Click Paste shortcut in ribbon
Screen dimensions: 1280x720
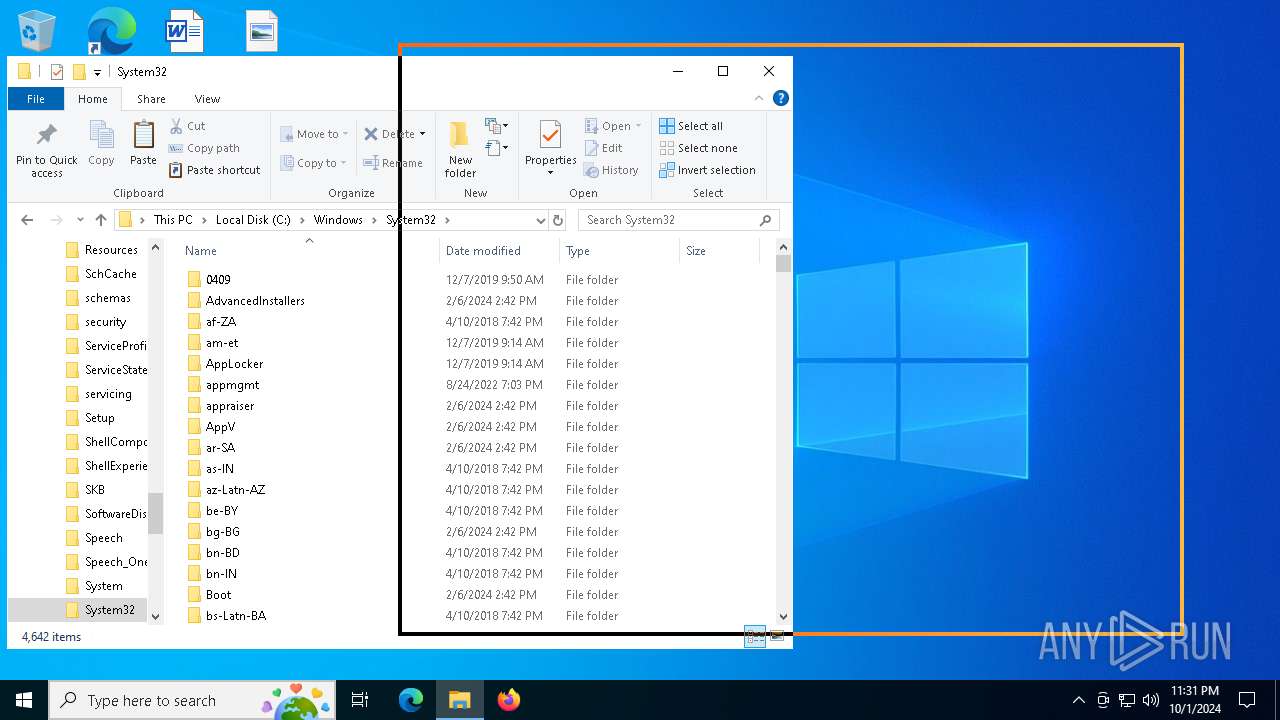tap(214, 170)
